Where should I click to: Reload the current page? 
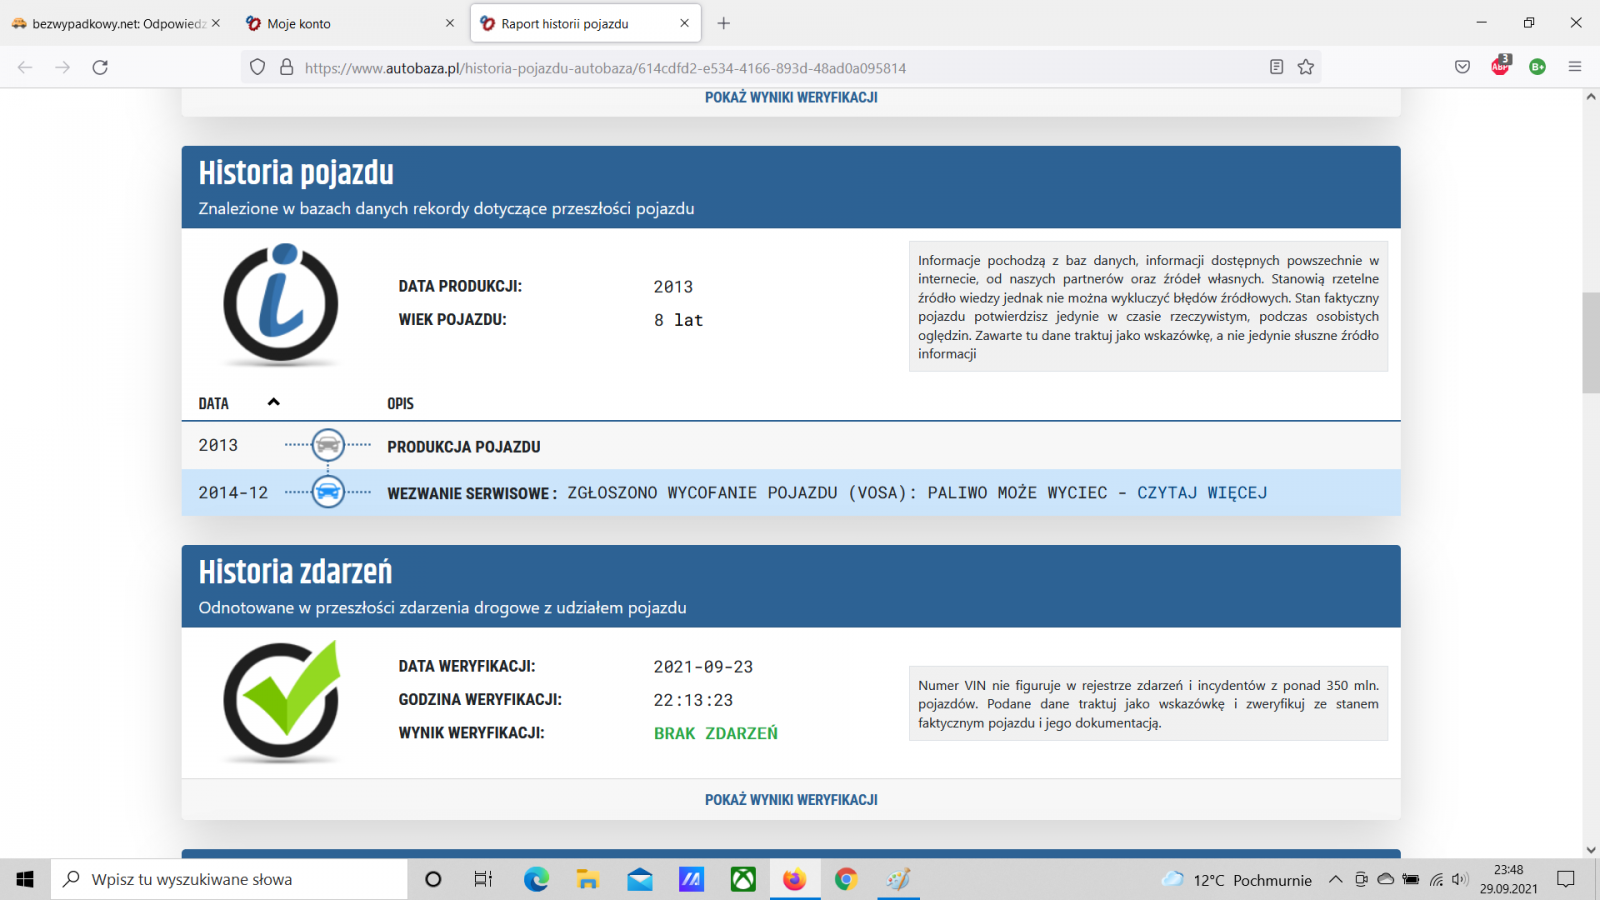click(100, 67)
